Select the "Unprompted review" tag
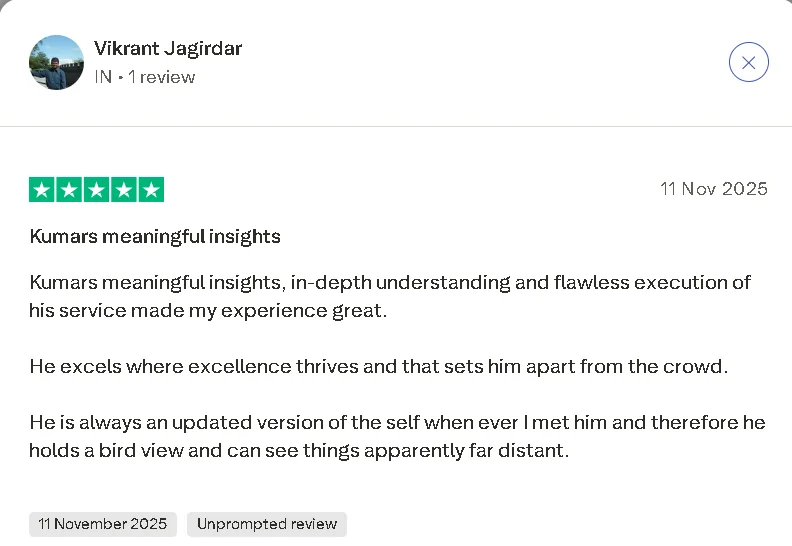 pos(266,524)
